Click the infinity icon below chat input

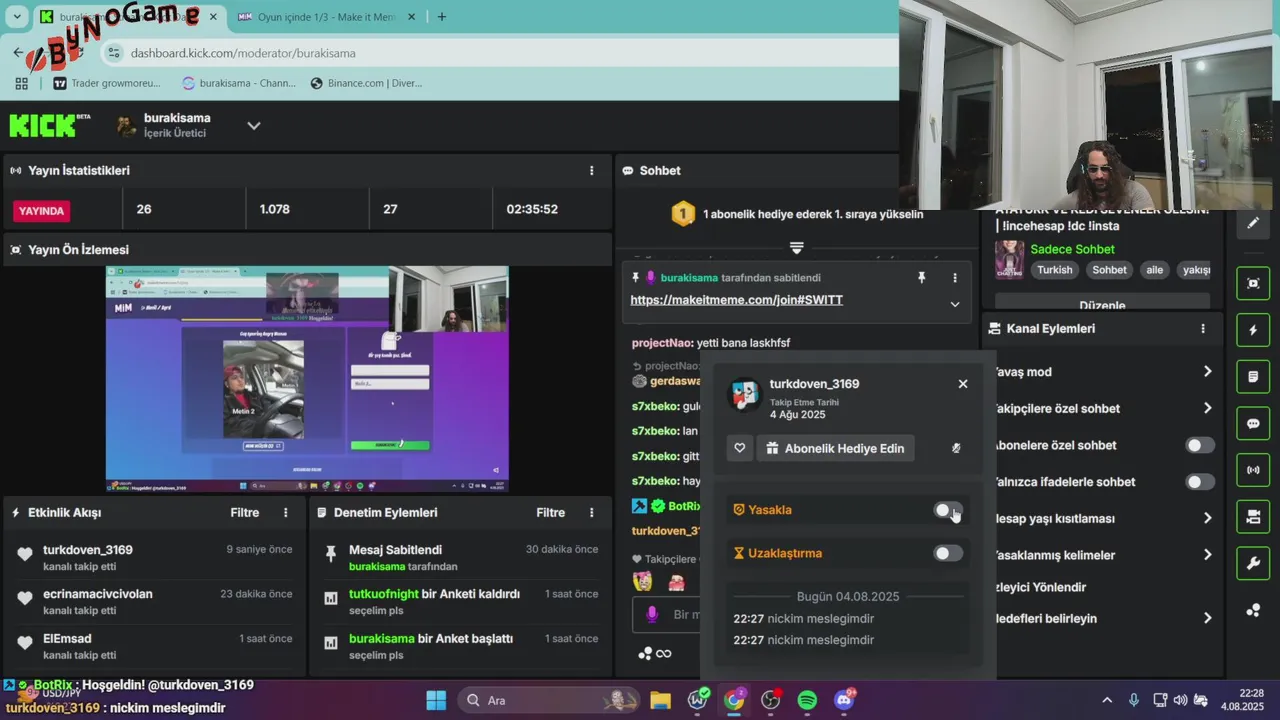pos(664,654)
